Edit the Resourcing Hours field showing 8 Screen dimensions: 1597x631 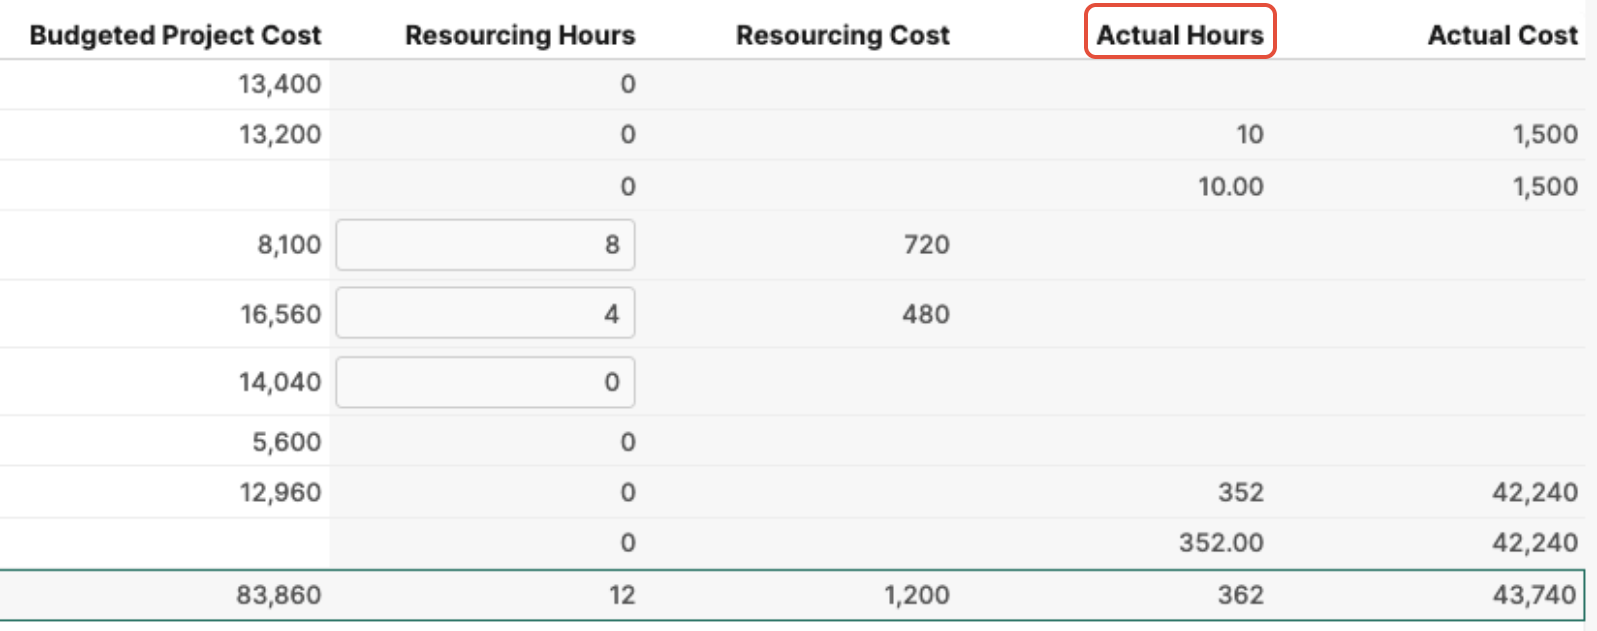point(485,245)
